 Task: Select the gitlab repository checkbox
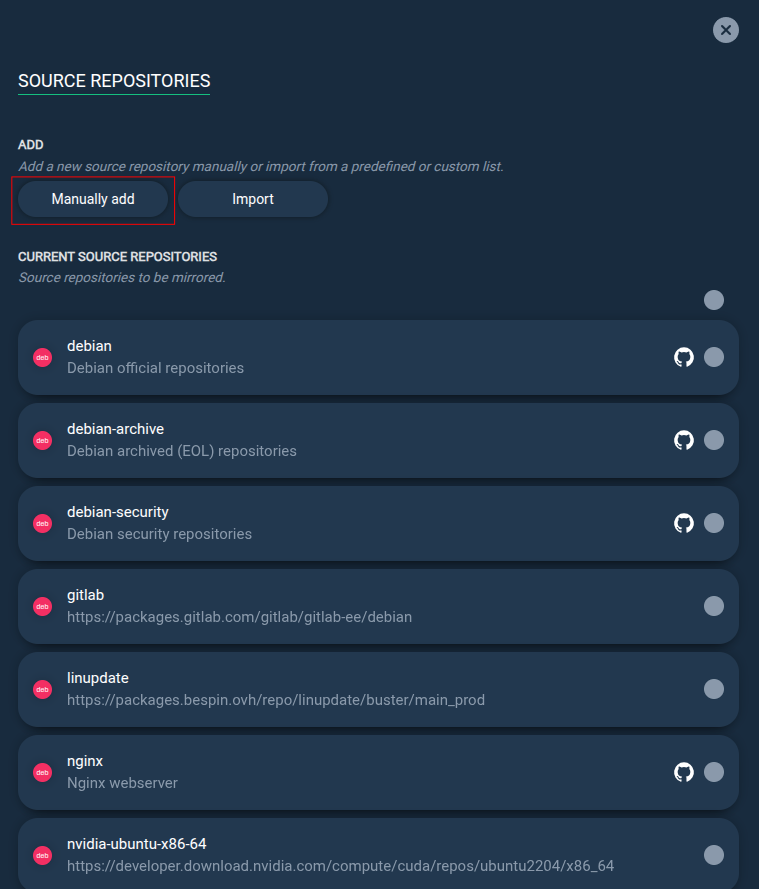point(714,606)
